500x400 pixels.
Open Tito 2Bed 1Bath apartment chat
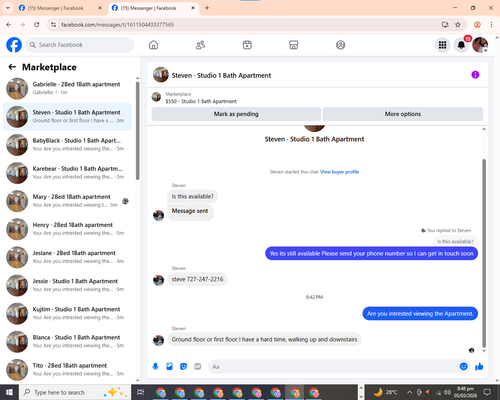click(x=67, y=370)
